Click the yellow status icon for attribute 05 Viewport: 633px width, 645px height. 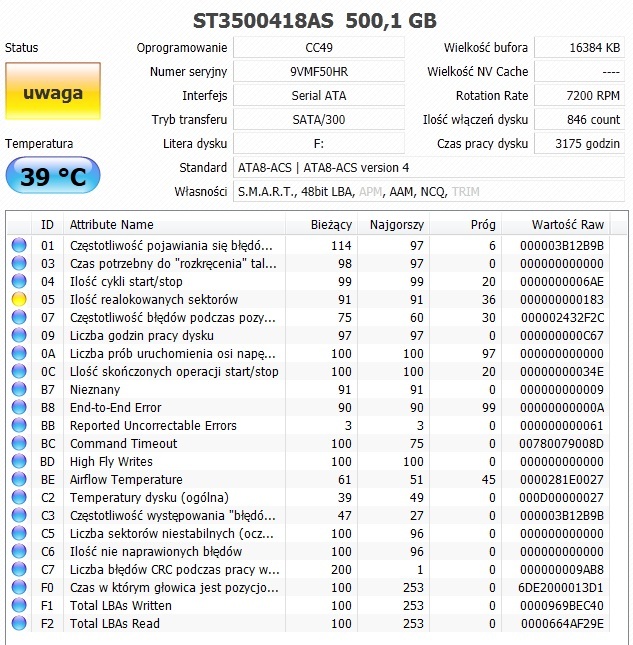click(x=19, y=299)
